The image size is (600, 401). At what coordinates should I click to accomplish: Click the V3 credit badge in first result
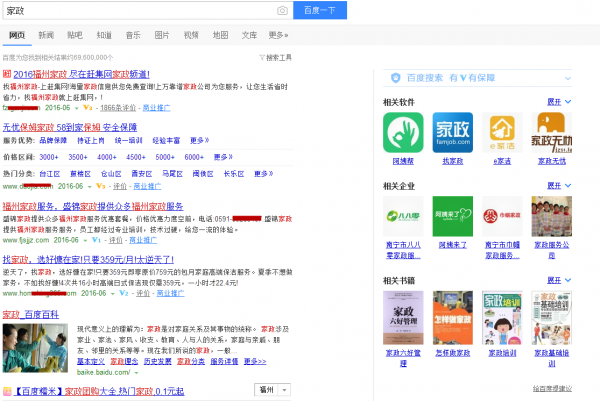tap(88, 108)
